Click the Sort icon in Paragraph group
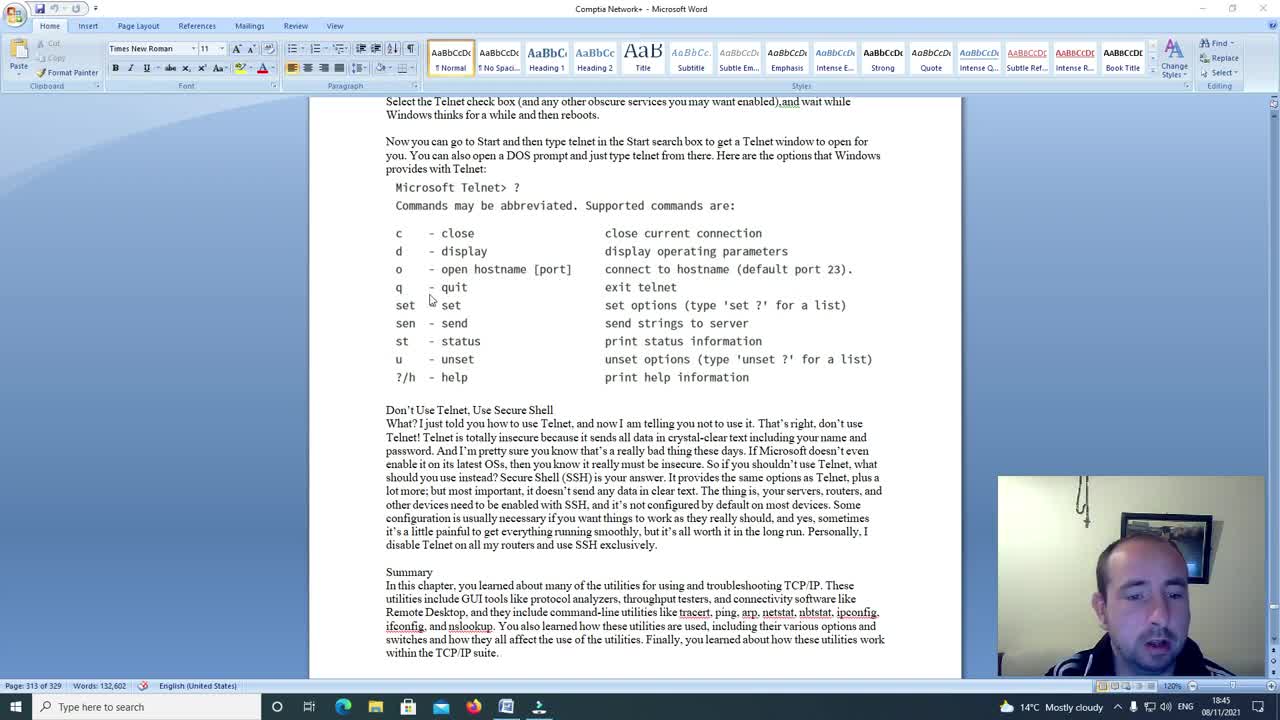The width and height of the screenshot is (1280, 720). (x=392, y=49)
